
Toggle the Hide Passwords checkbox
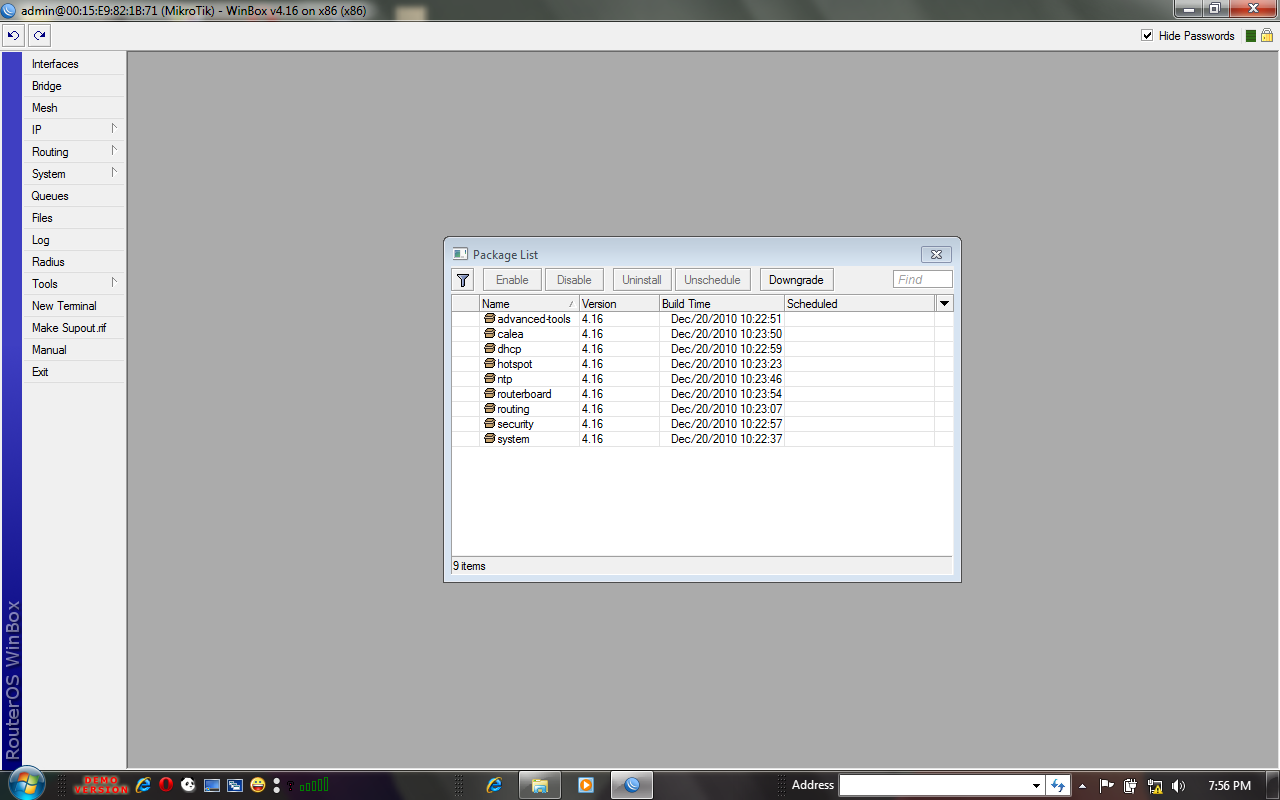pos(1147,36)
